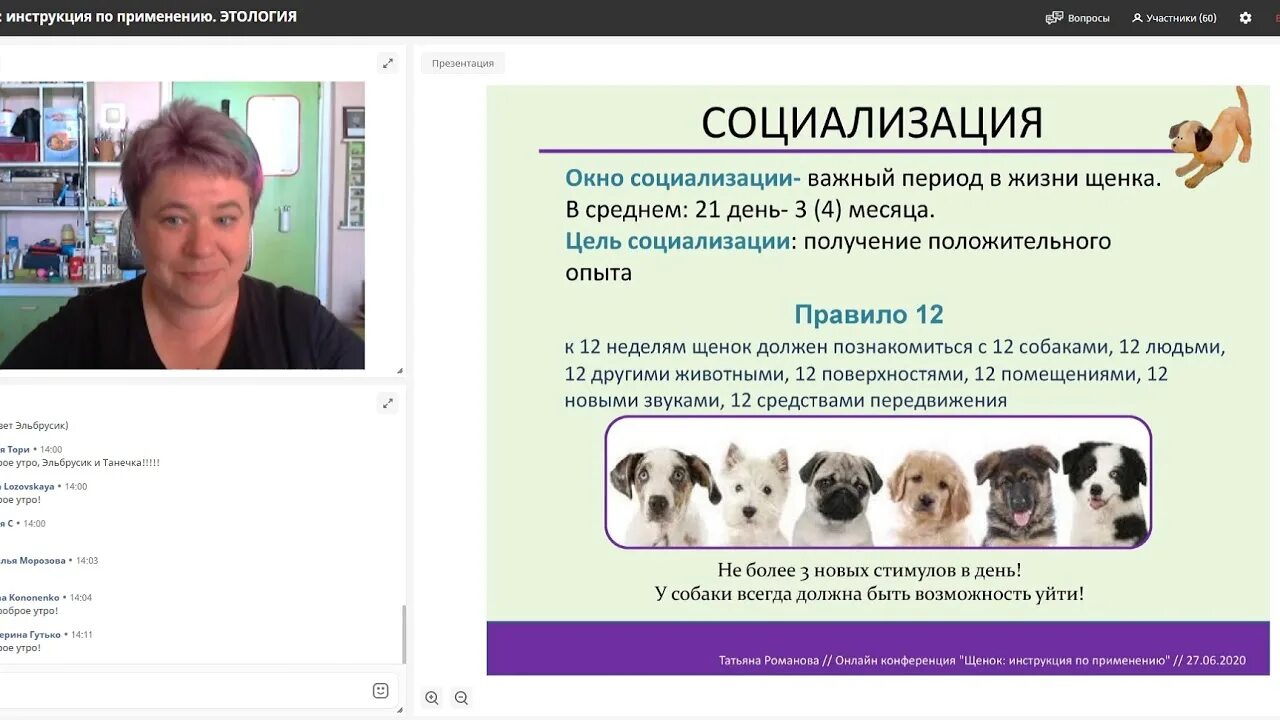Click the text Окно социализации-
The height and width of the screenshot is (720, 1280).
point(683,179)
